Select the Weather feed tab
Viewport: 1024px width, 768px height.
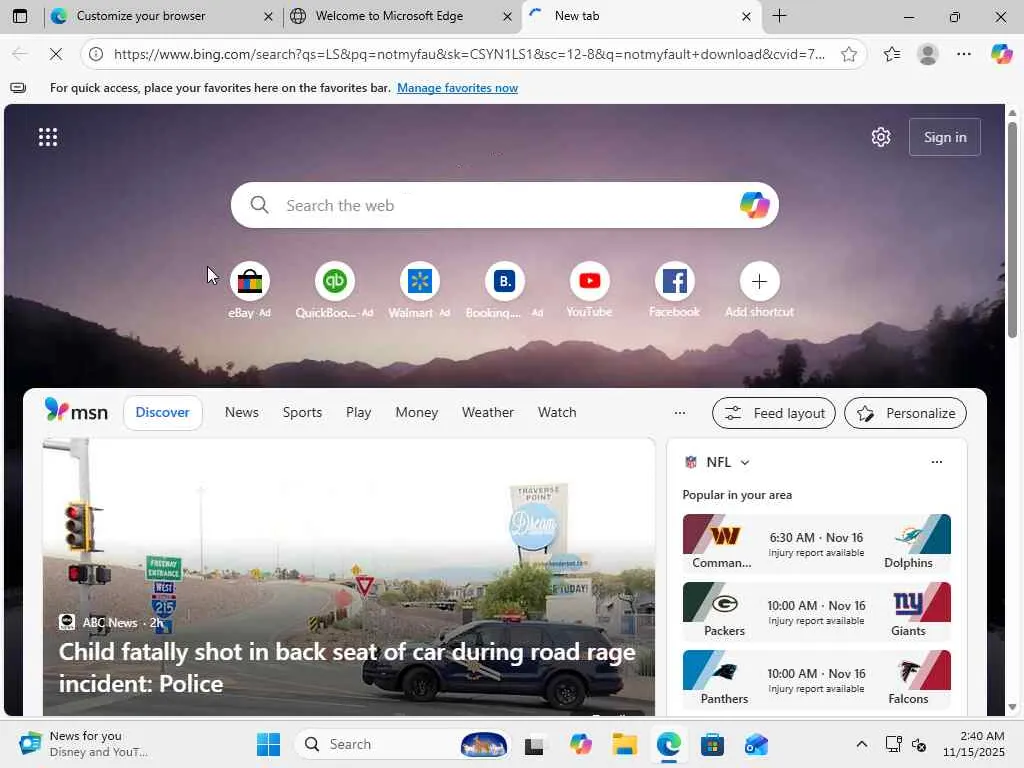[x=488, y=413]
